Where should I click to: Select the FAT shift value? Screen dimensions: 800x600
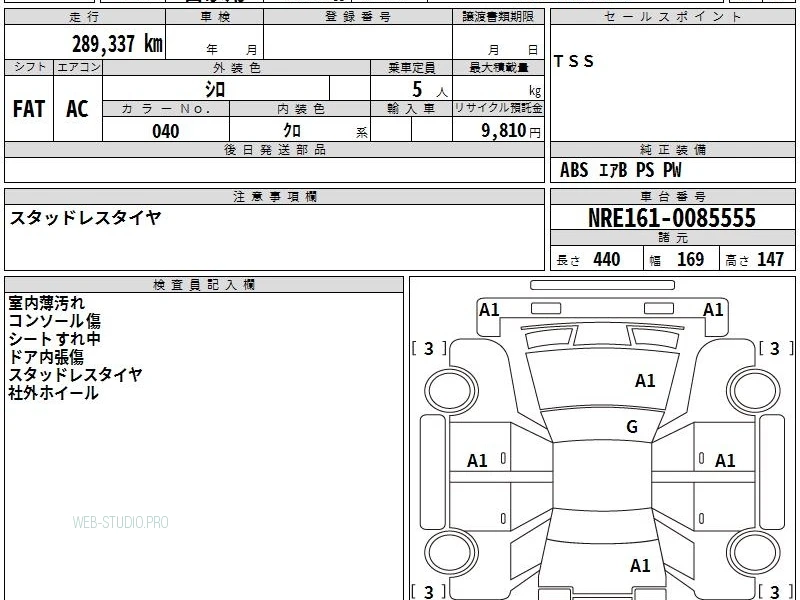tap(29, 109)
